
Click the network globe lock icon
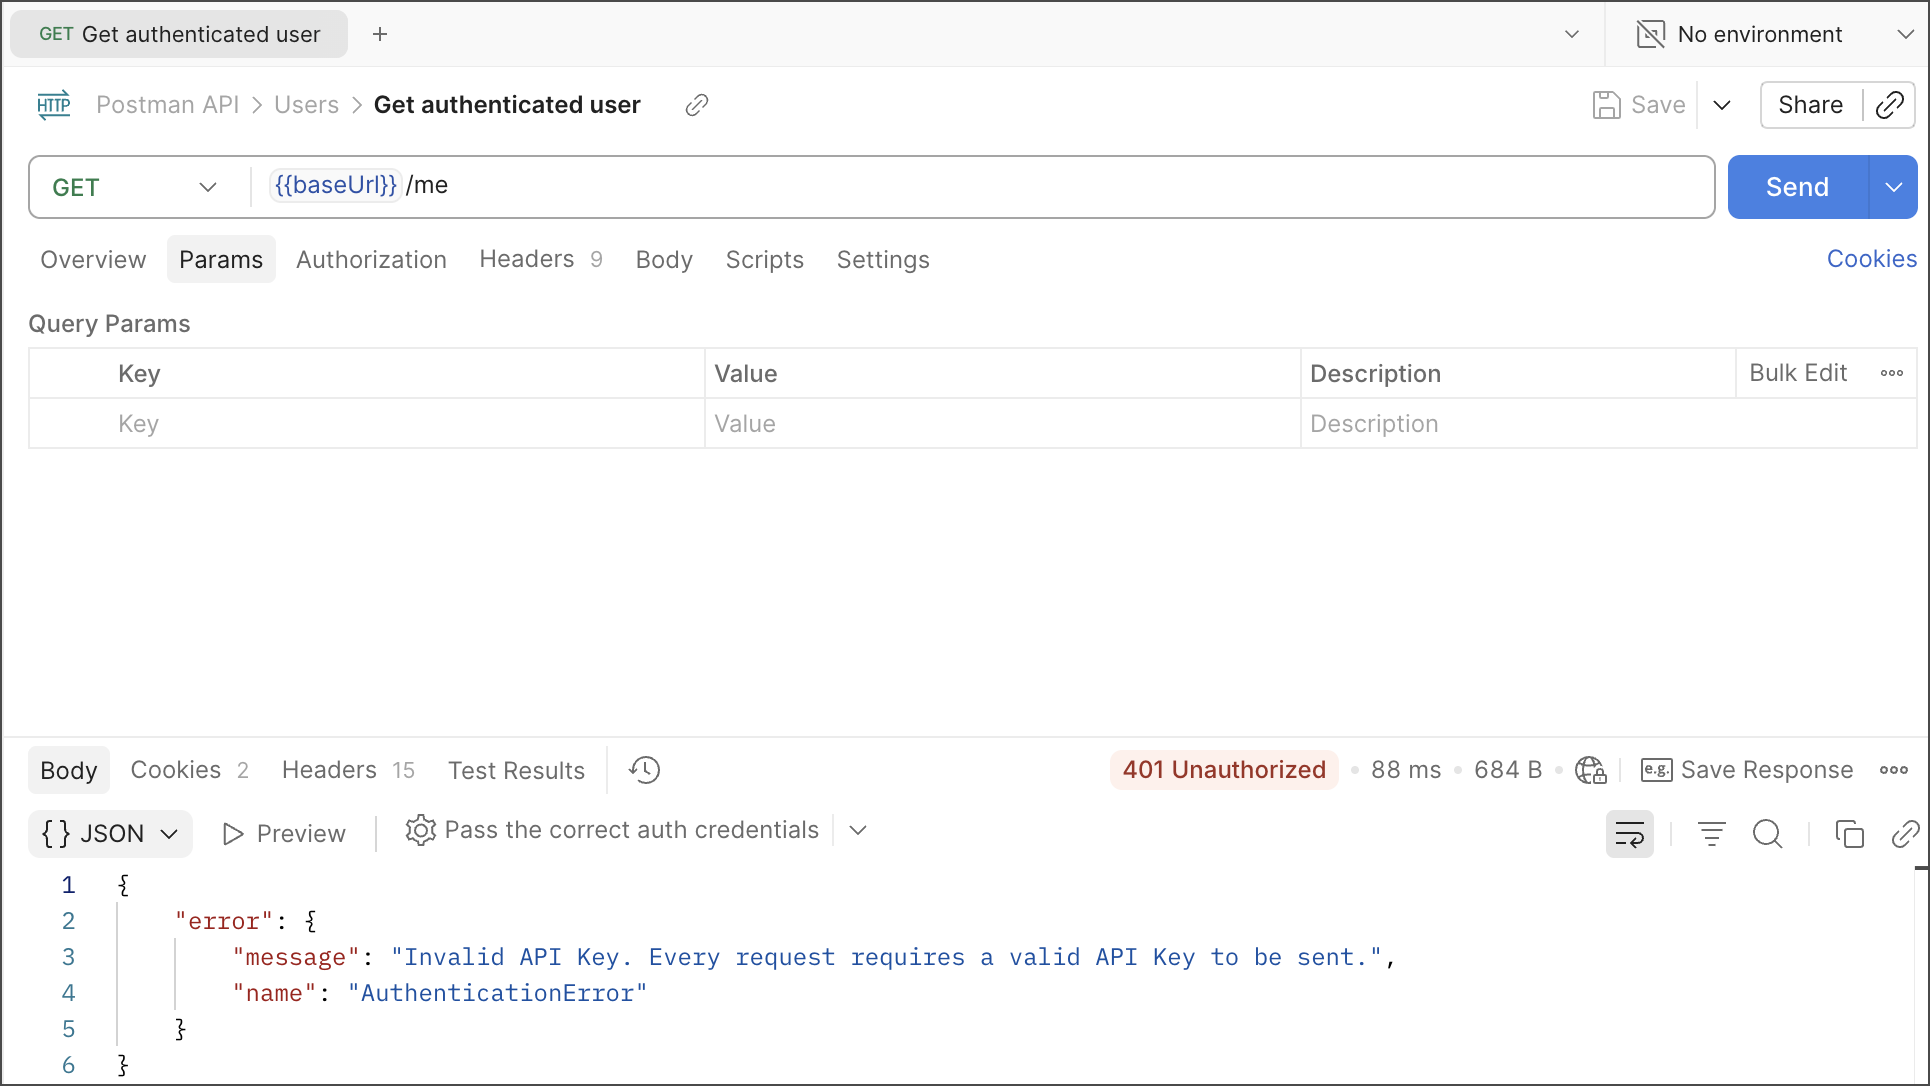(x=1591, y=770)
